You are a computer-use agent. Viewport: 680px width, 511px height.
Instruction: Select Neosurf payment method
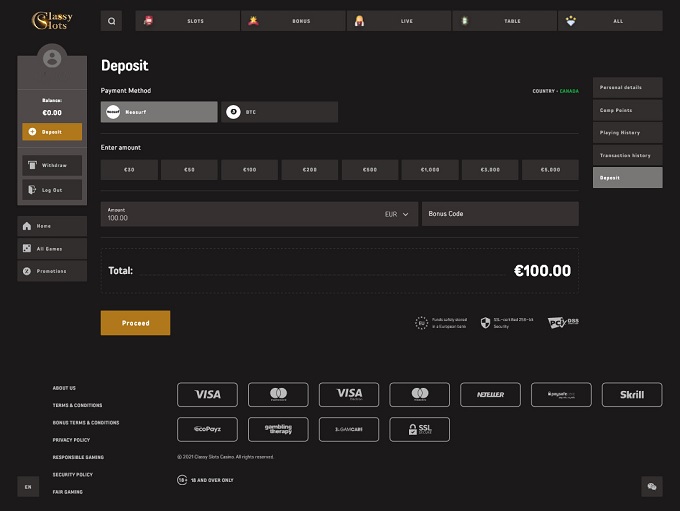coord(159,112)
